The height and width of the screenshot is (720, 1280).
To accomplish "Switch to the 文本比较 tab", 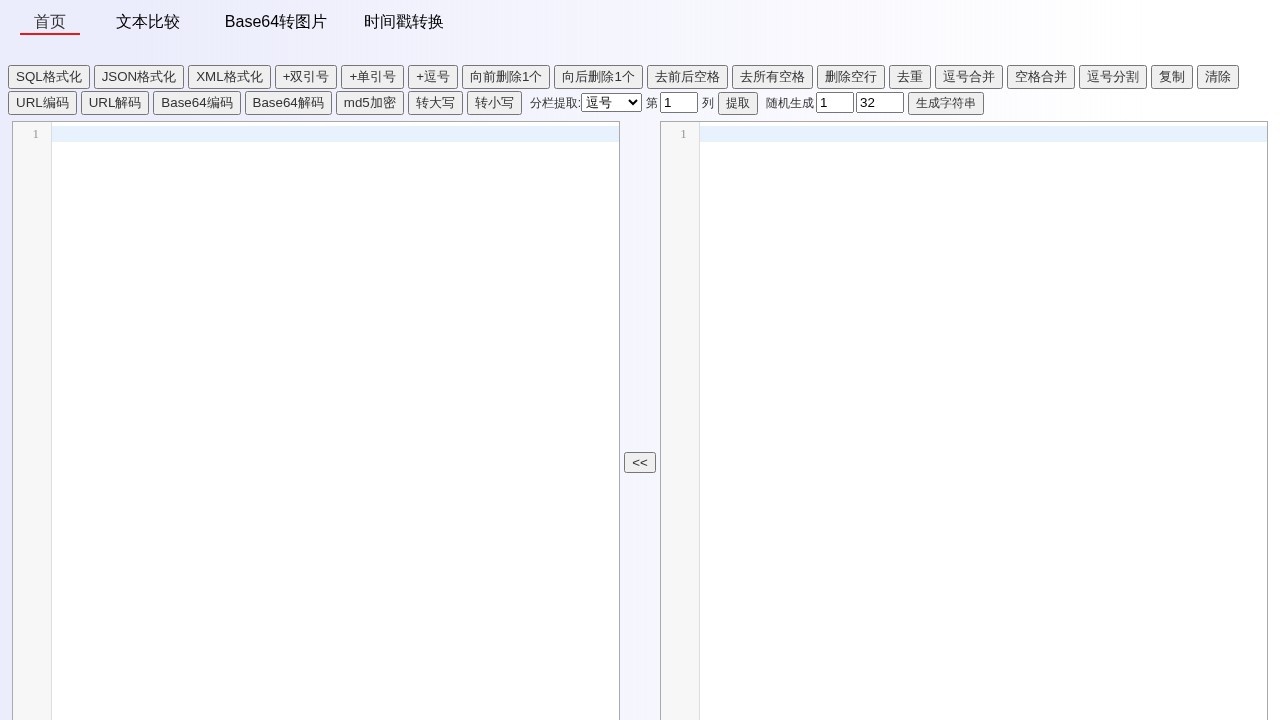I will point(148,22).
